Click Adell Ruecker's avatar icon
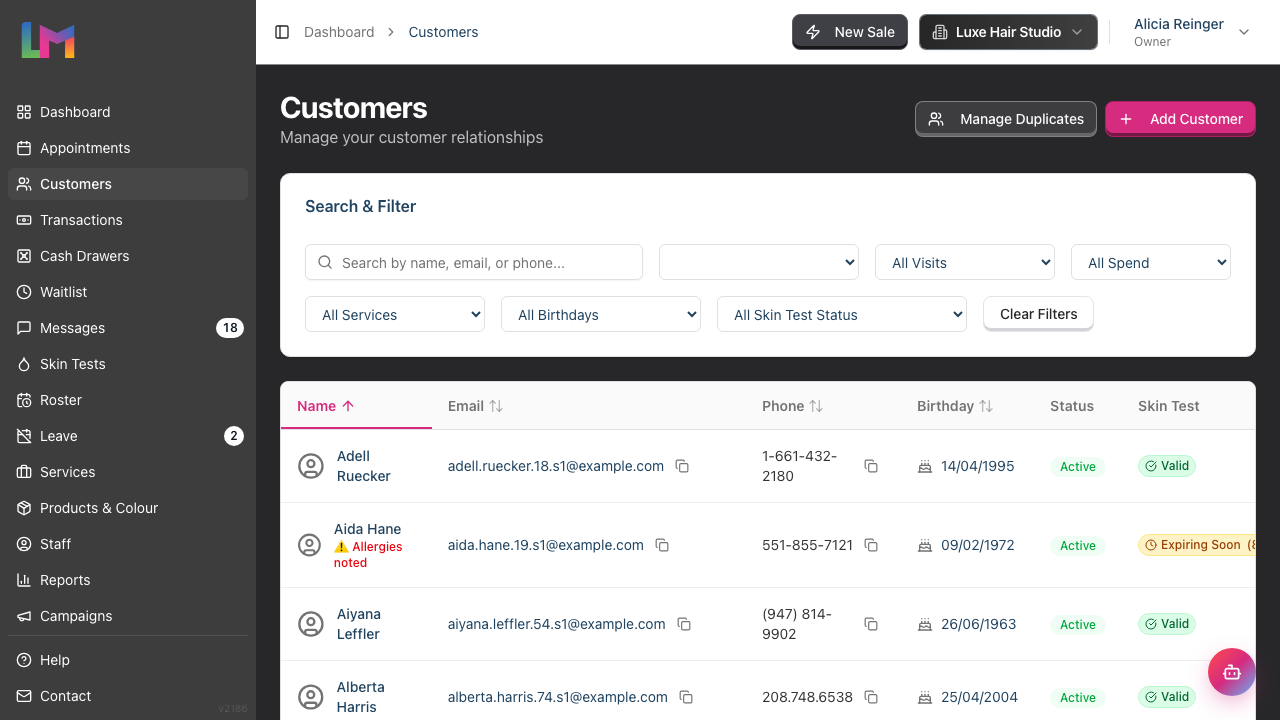1280x720 pixels. point(311,466)
